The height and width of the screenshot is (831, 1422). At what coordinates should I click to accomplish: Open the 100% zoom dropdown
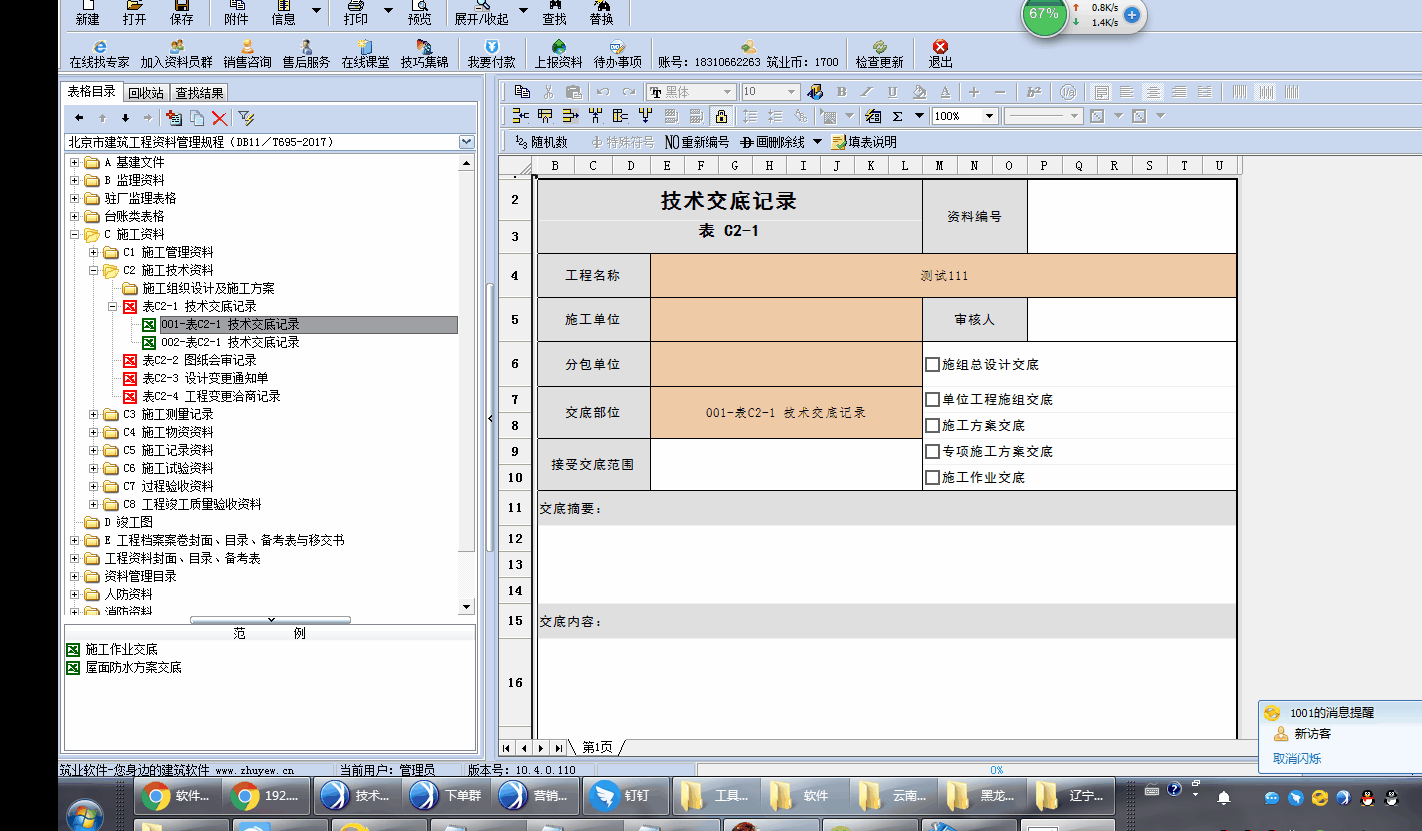click(x=989, y=116)
